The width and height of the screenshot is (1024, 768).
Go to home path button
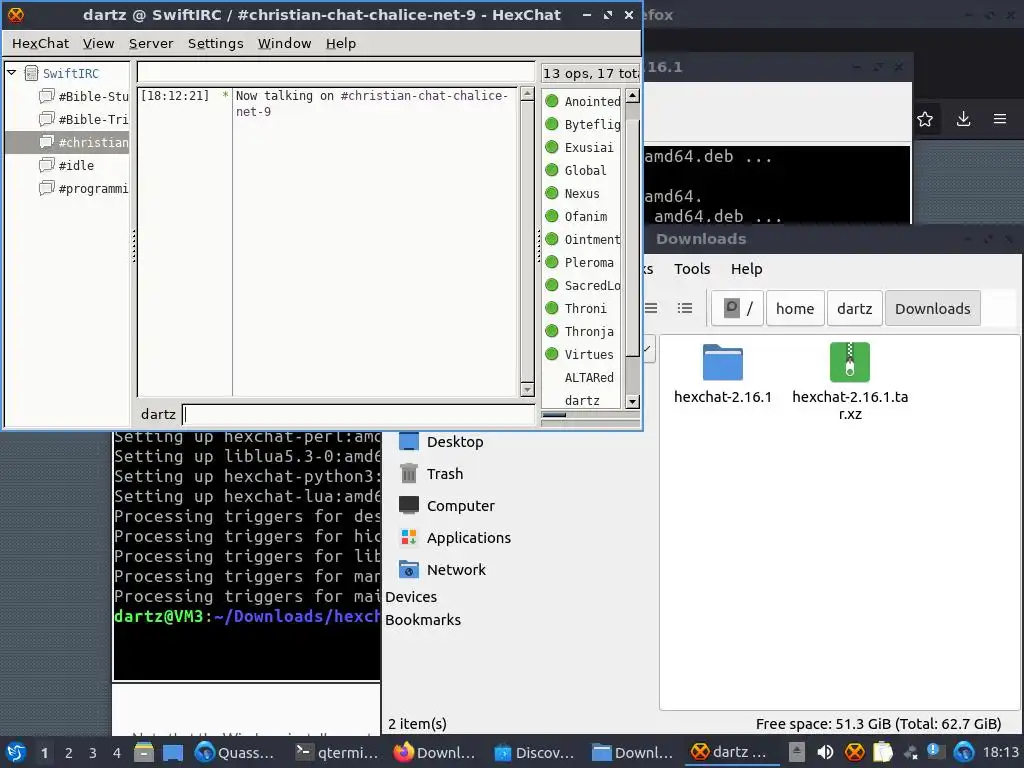[x=795, y=308]
